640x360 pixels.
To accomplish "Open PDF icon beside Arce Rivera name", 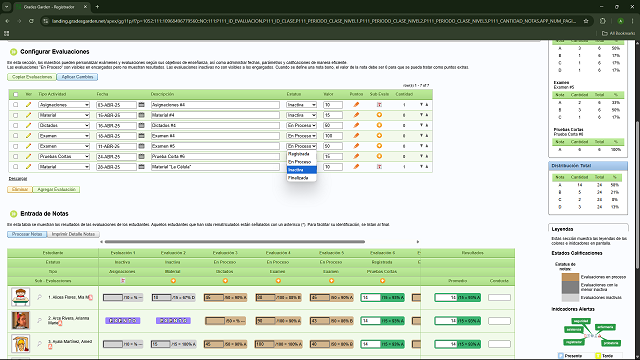I will pos(60,323).
